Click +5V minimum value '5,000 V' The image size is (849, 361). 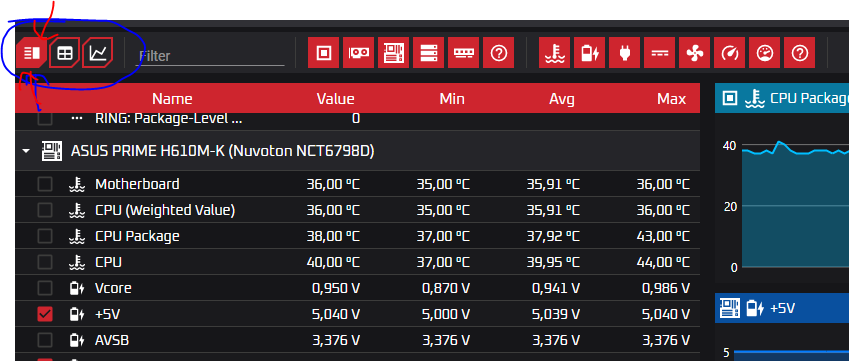point(446,314)
